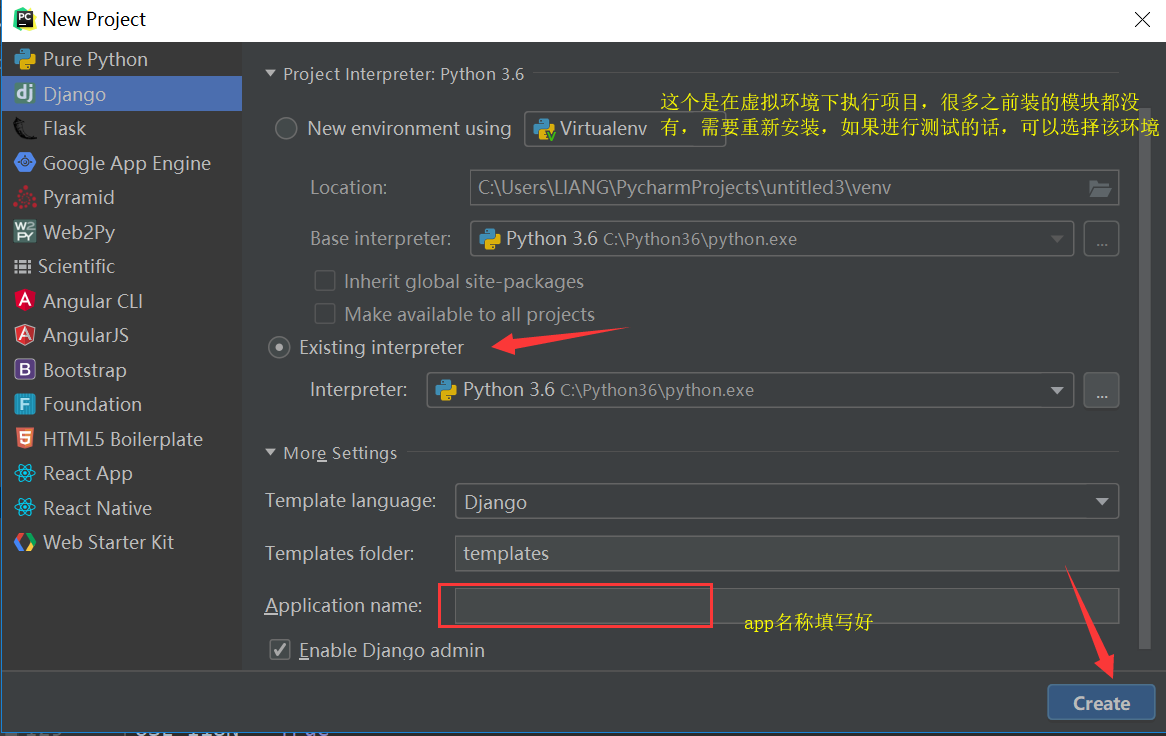Click the interpreter browse ellipsis button

point(1101,390)
